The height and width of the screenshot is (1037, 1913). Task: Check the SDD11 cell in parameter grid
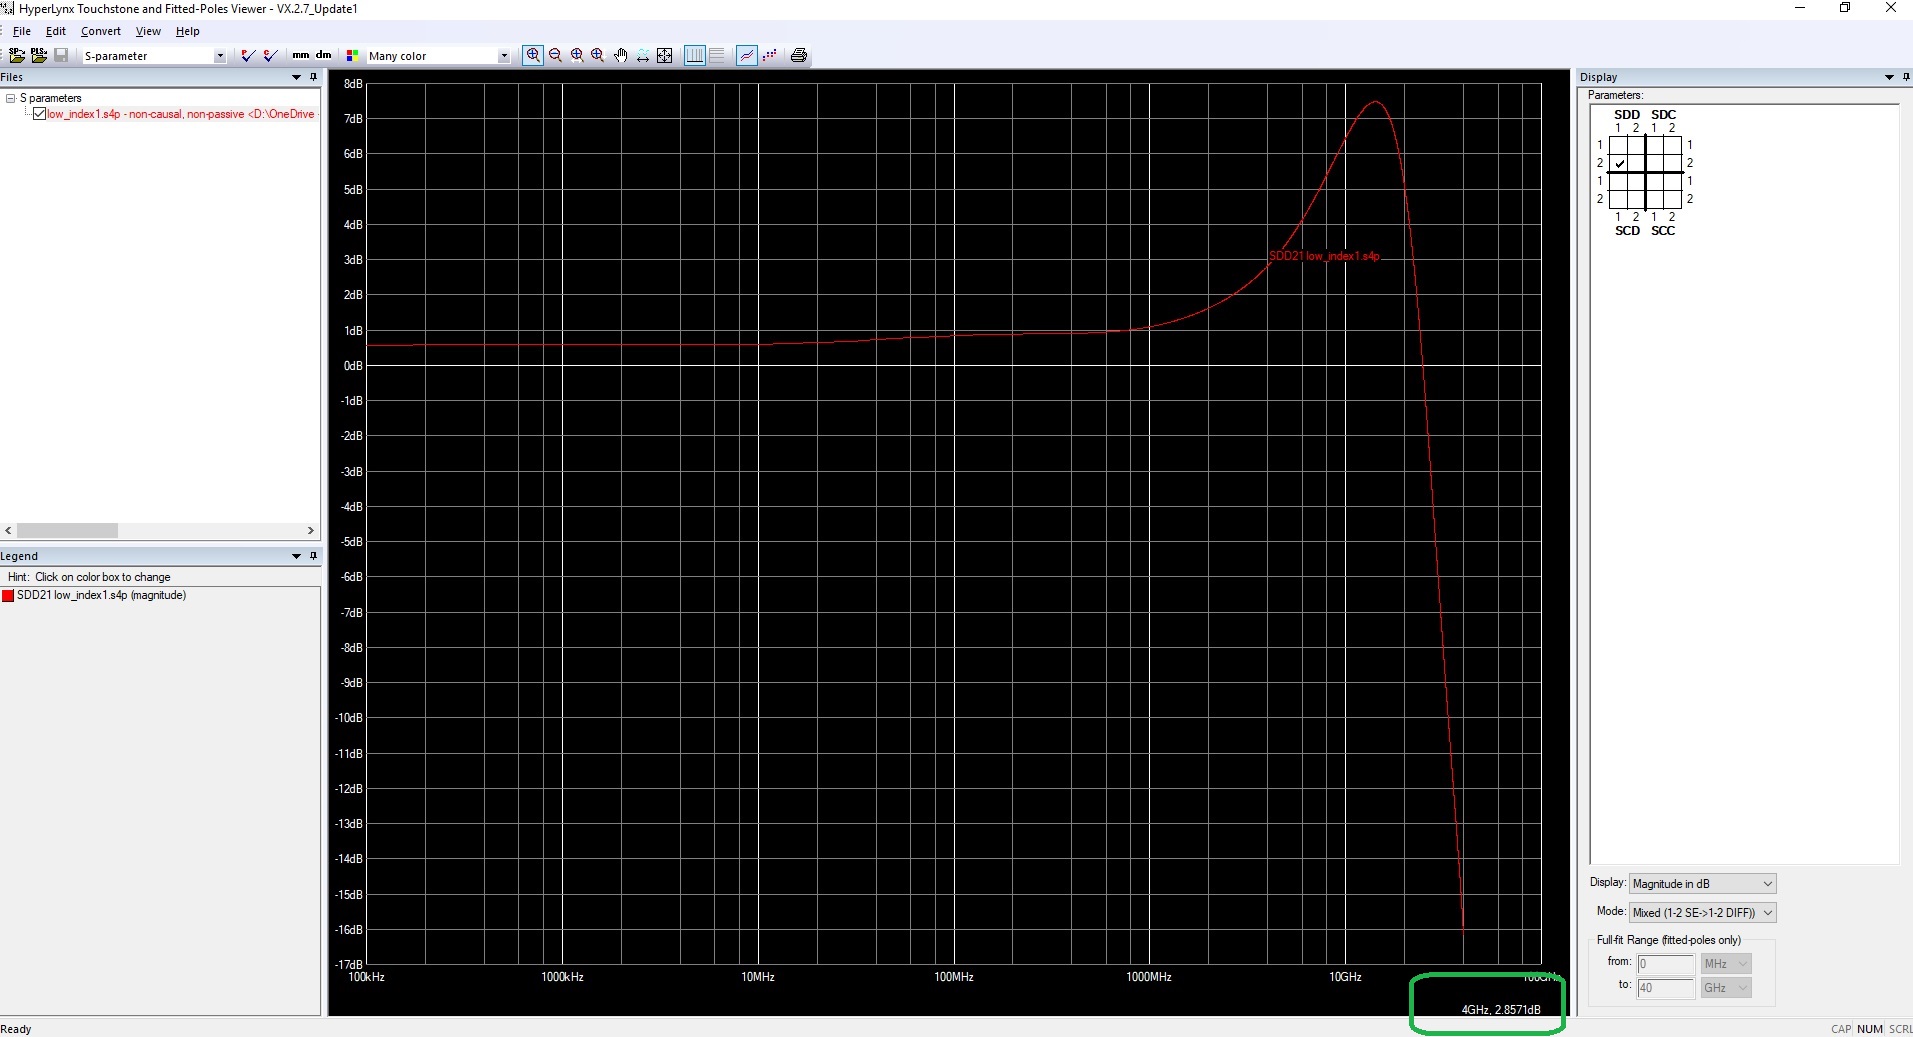[1619, 145]
